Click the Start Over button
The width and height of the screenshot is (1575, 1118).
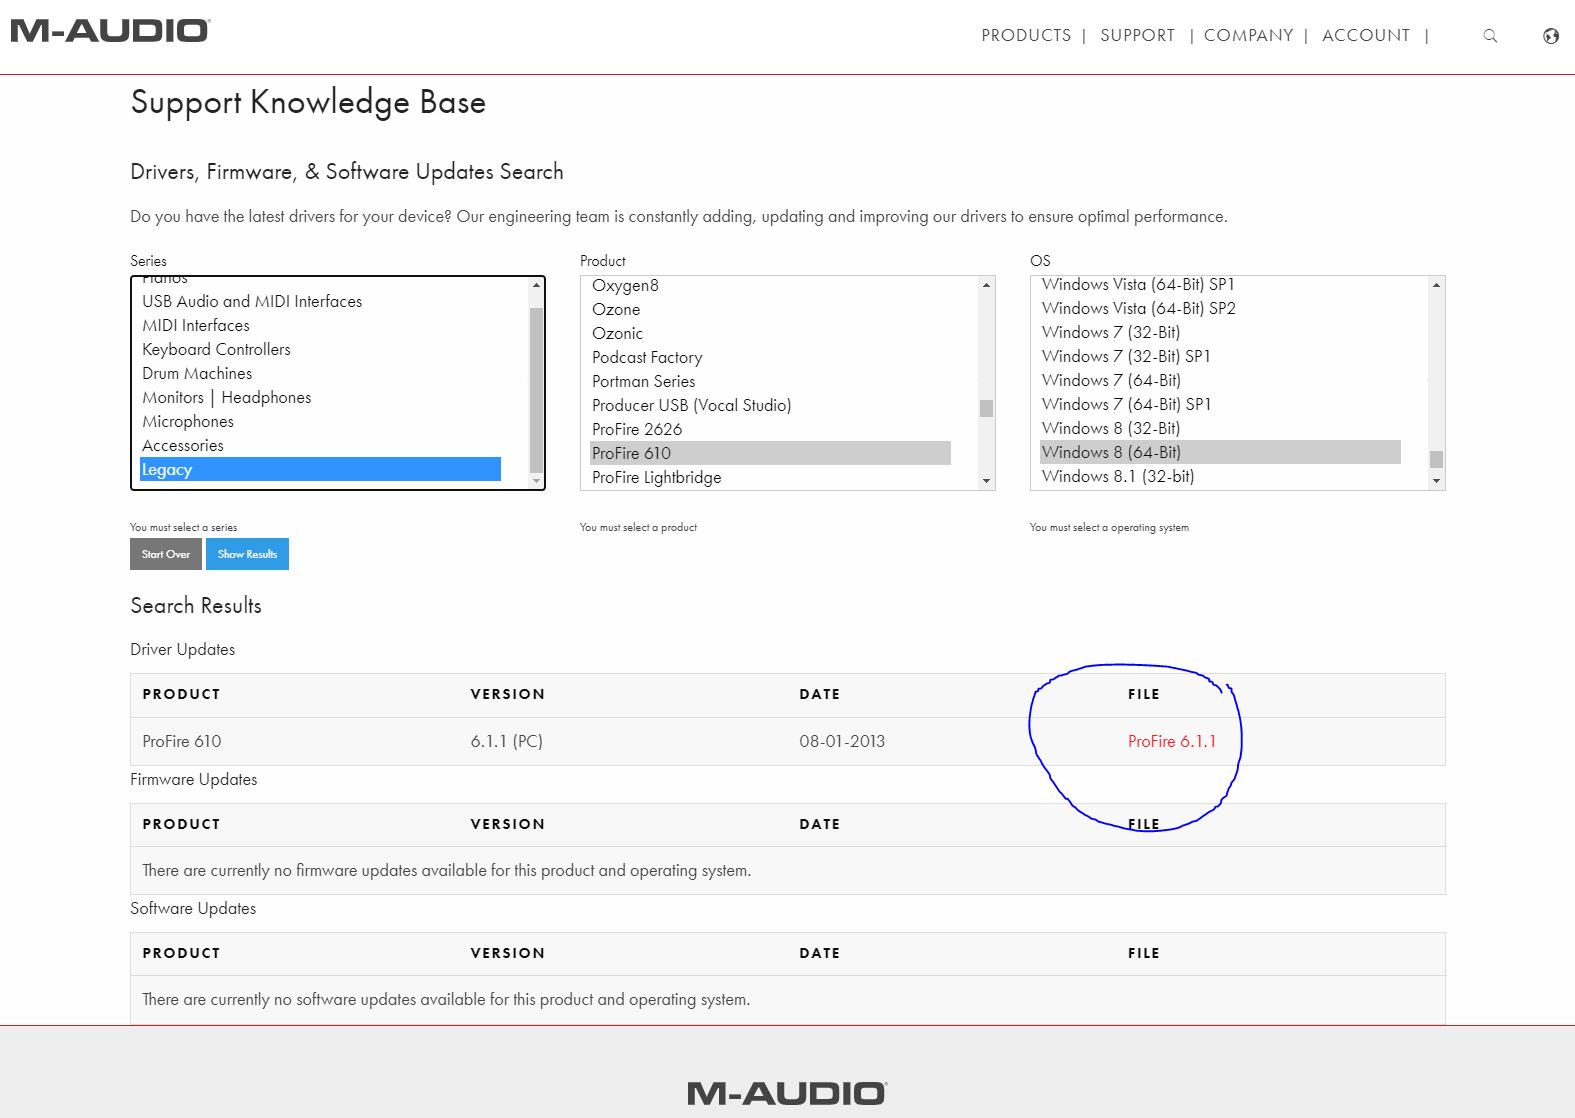coord(166,554)
